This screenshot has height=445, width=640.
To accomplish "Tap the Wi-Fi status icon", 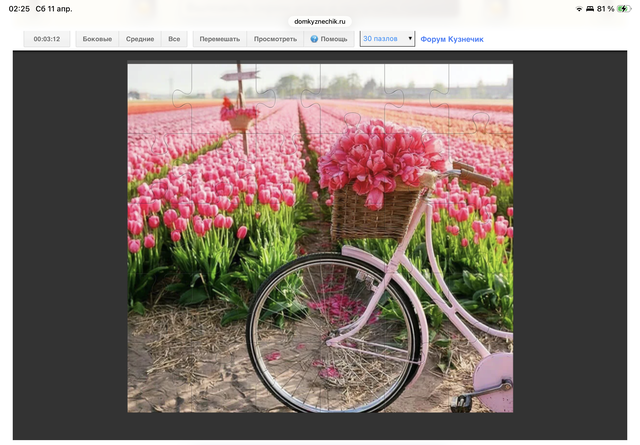I will 579,8.
